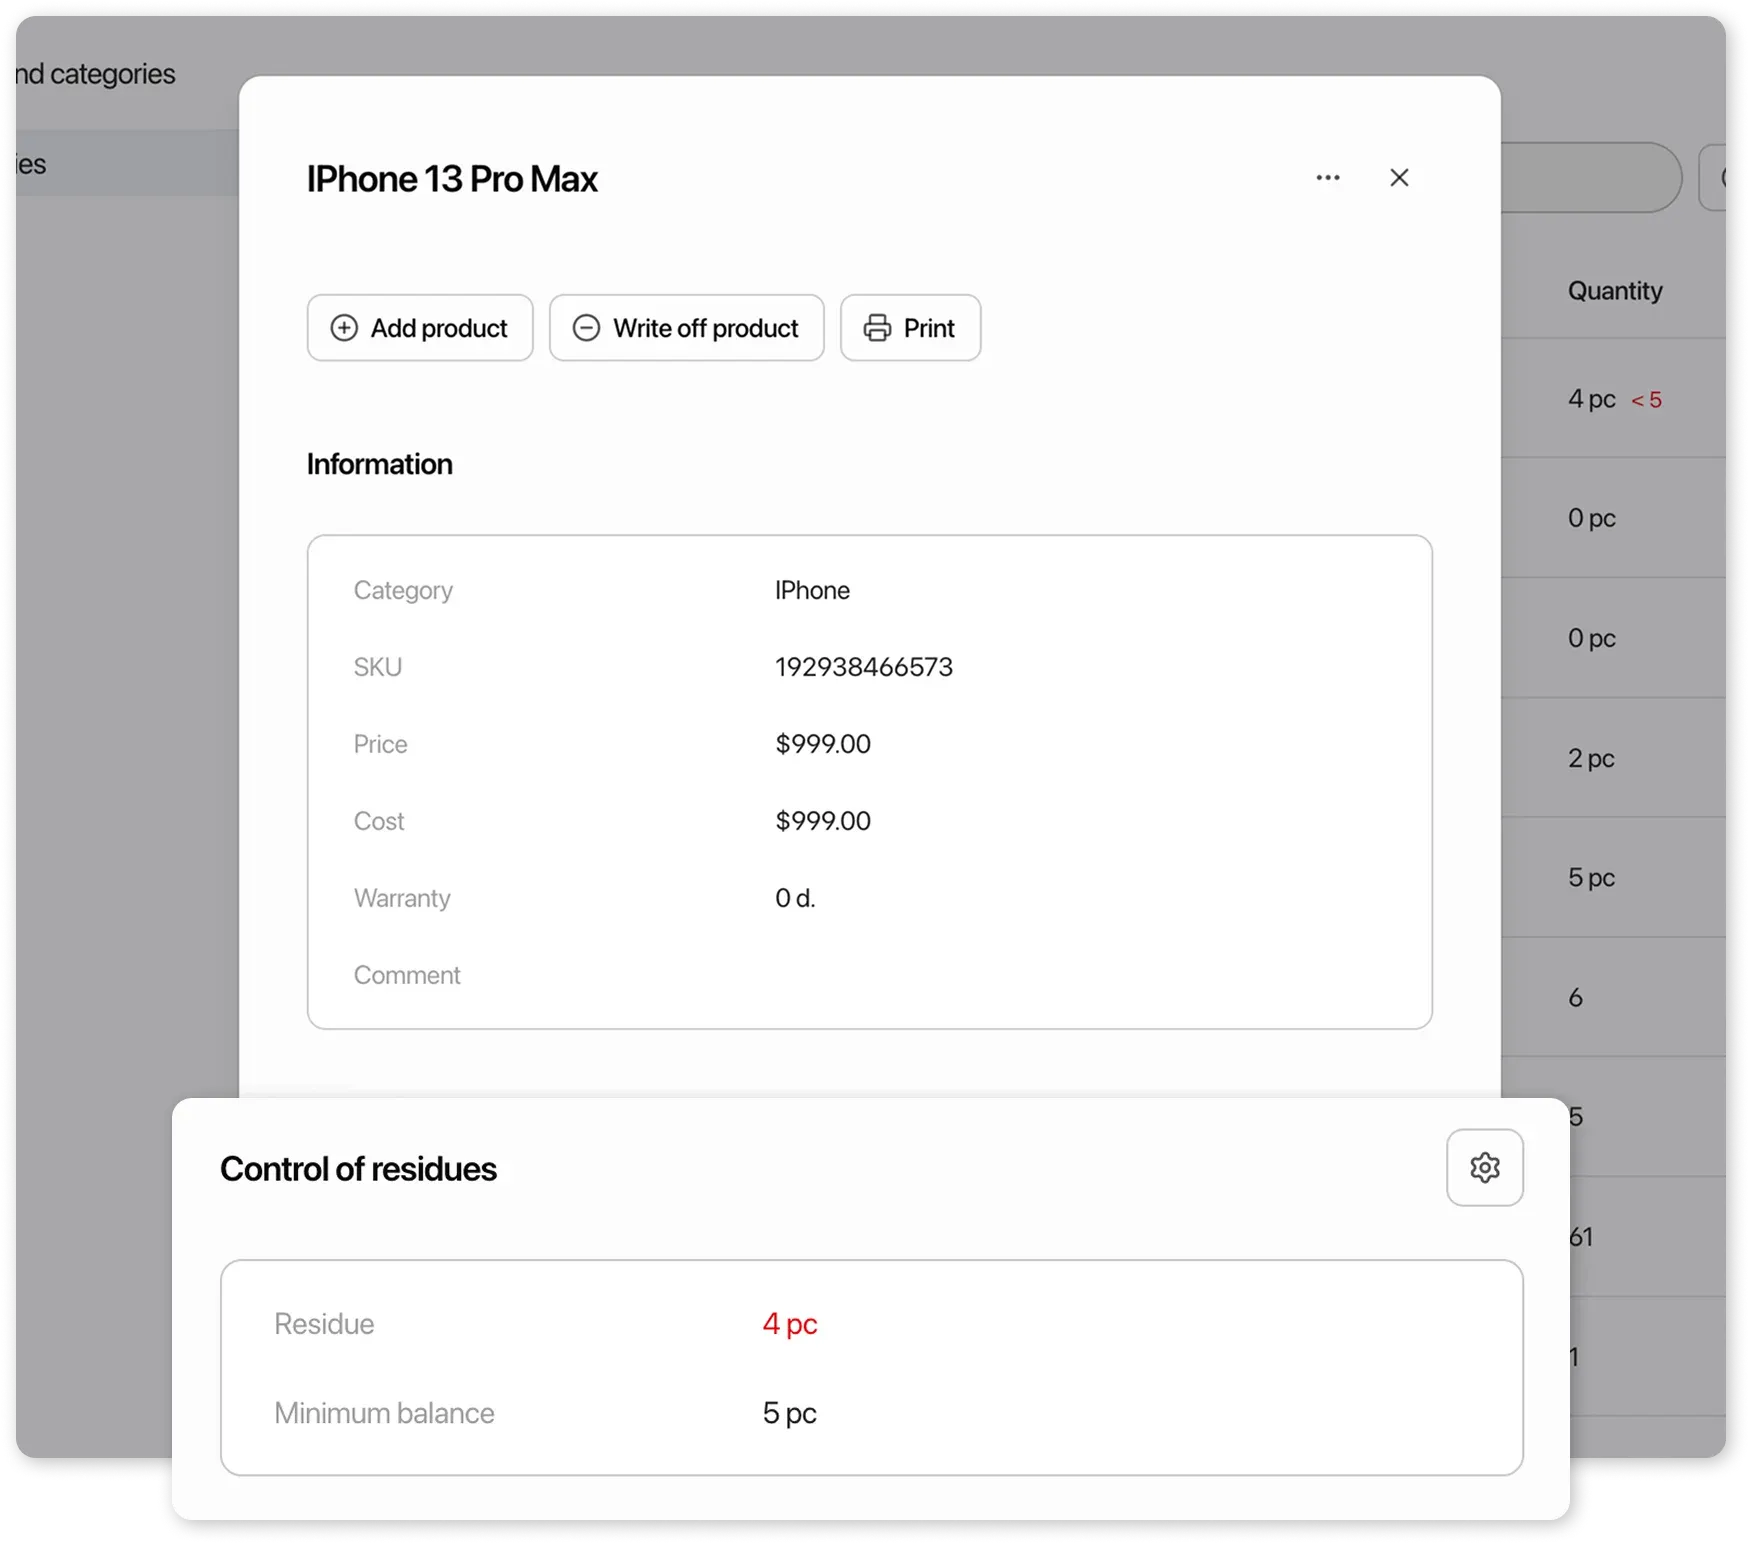Select the plus icon to add product
The image size is (1750, 1544).
(344, 328)
